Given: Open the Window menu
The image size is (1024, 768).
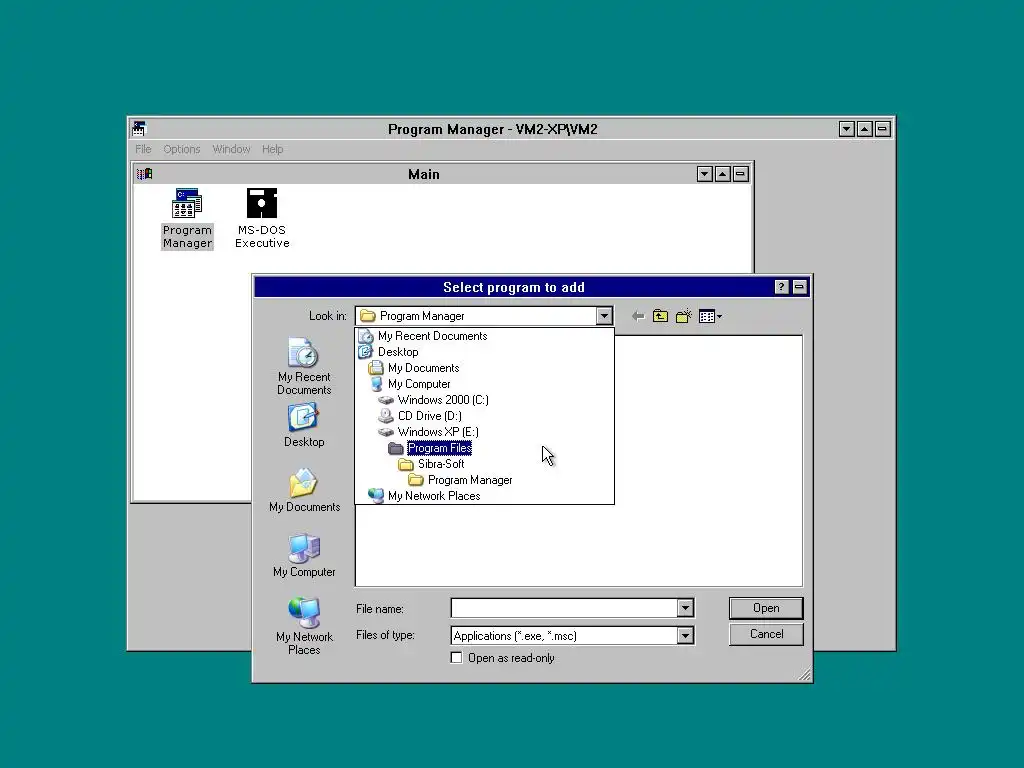Looking at the screenshot, I should (231, 149).
